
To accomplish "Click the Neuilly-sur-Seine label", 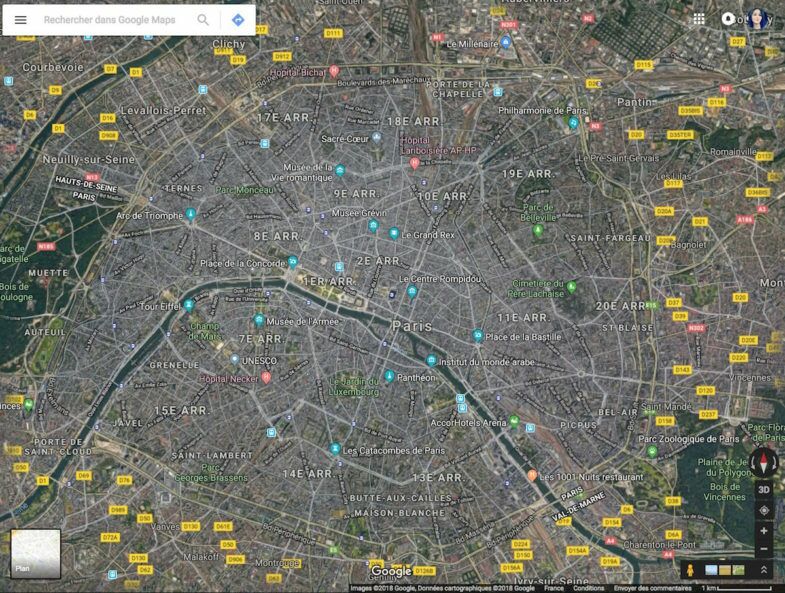I will (x=89, y=159).
